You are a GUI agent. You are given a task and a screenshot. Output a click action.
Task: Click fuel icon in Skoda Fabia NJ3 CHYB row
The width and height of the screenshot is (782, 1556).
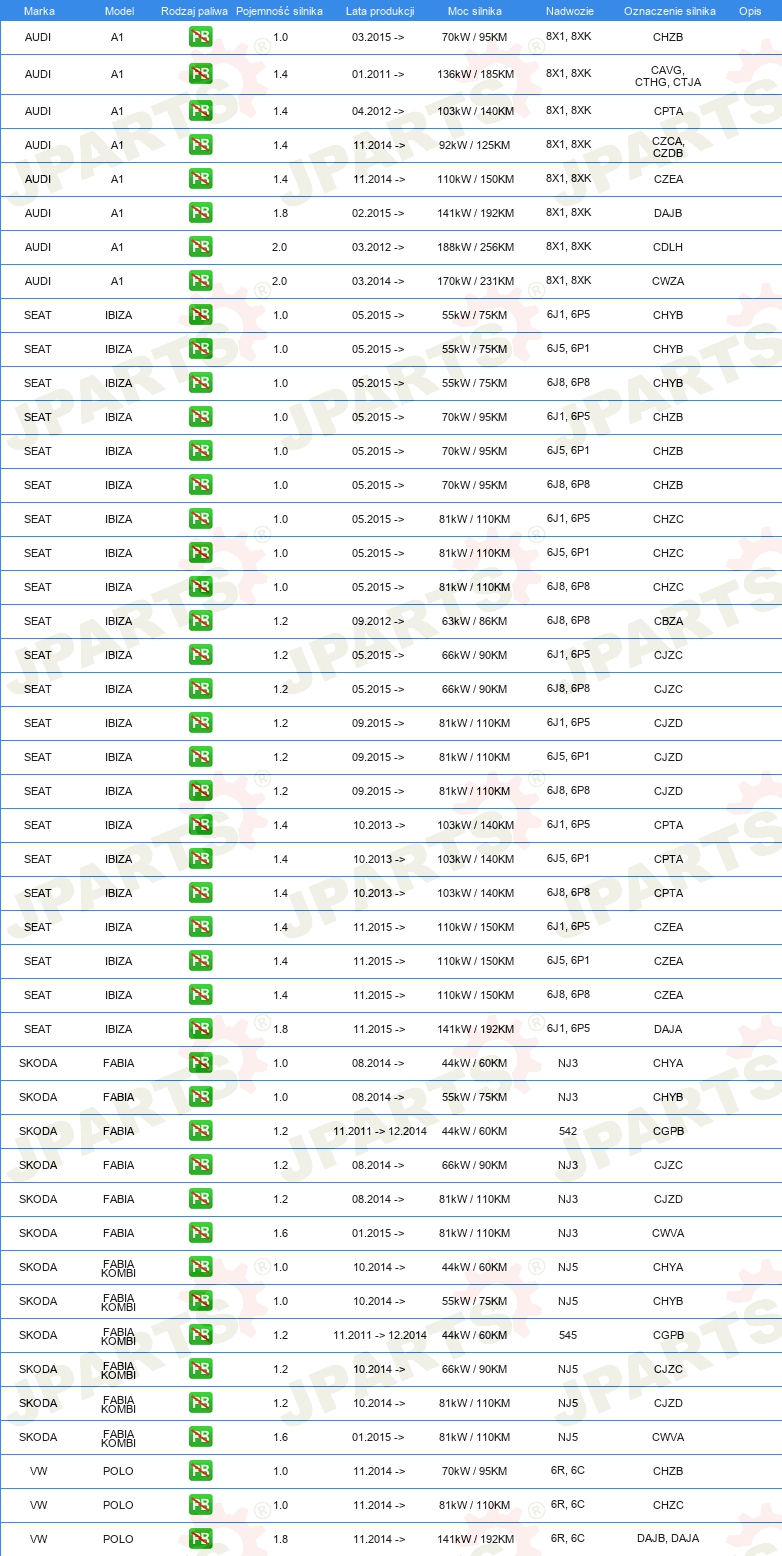click(200, 1097)
